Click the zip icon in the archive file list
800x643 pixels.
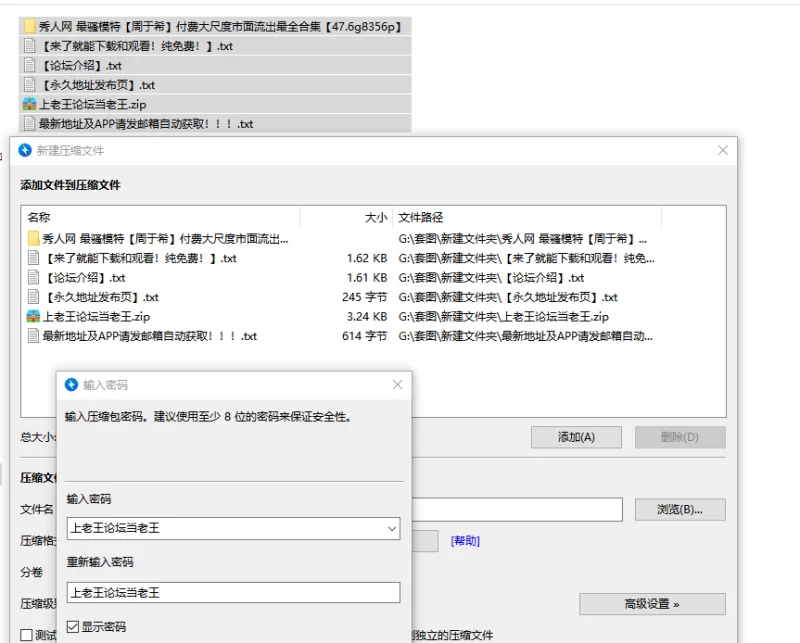pyautogui.click(x=34, y=316)
